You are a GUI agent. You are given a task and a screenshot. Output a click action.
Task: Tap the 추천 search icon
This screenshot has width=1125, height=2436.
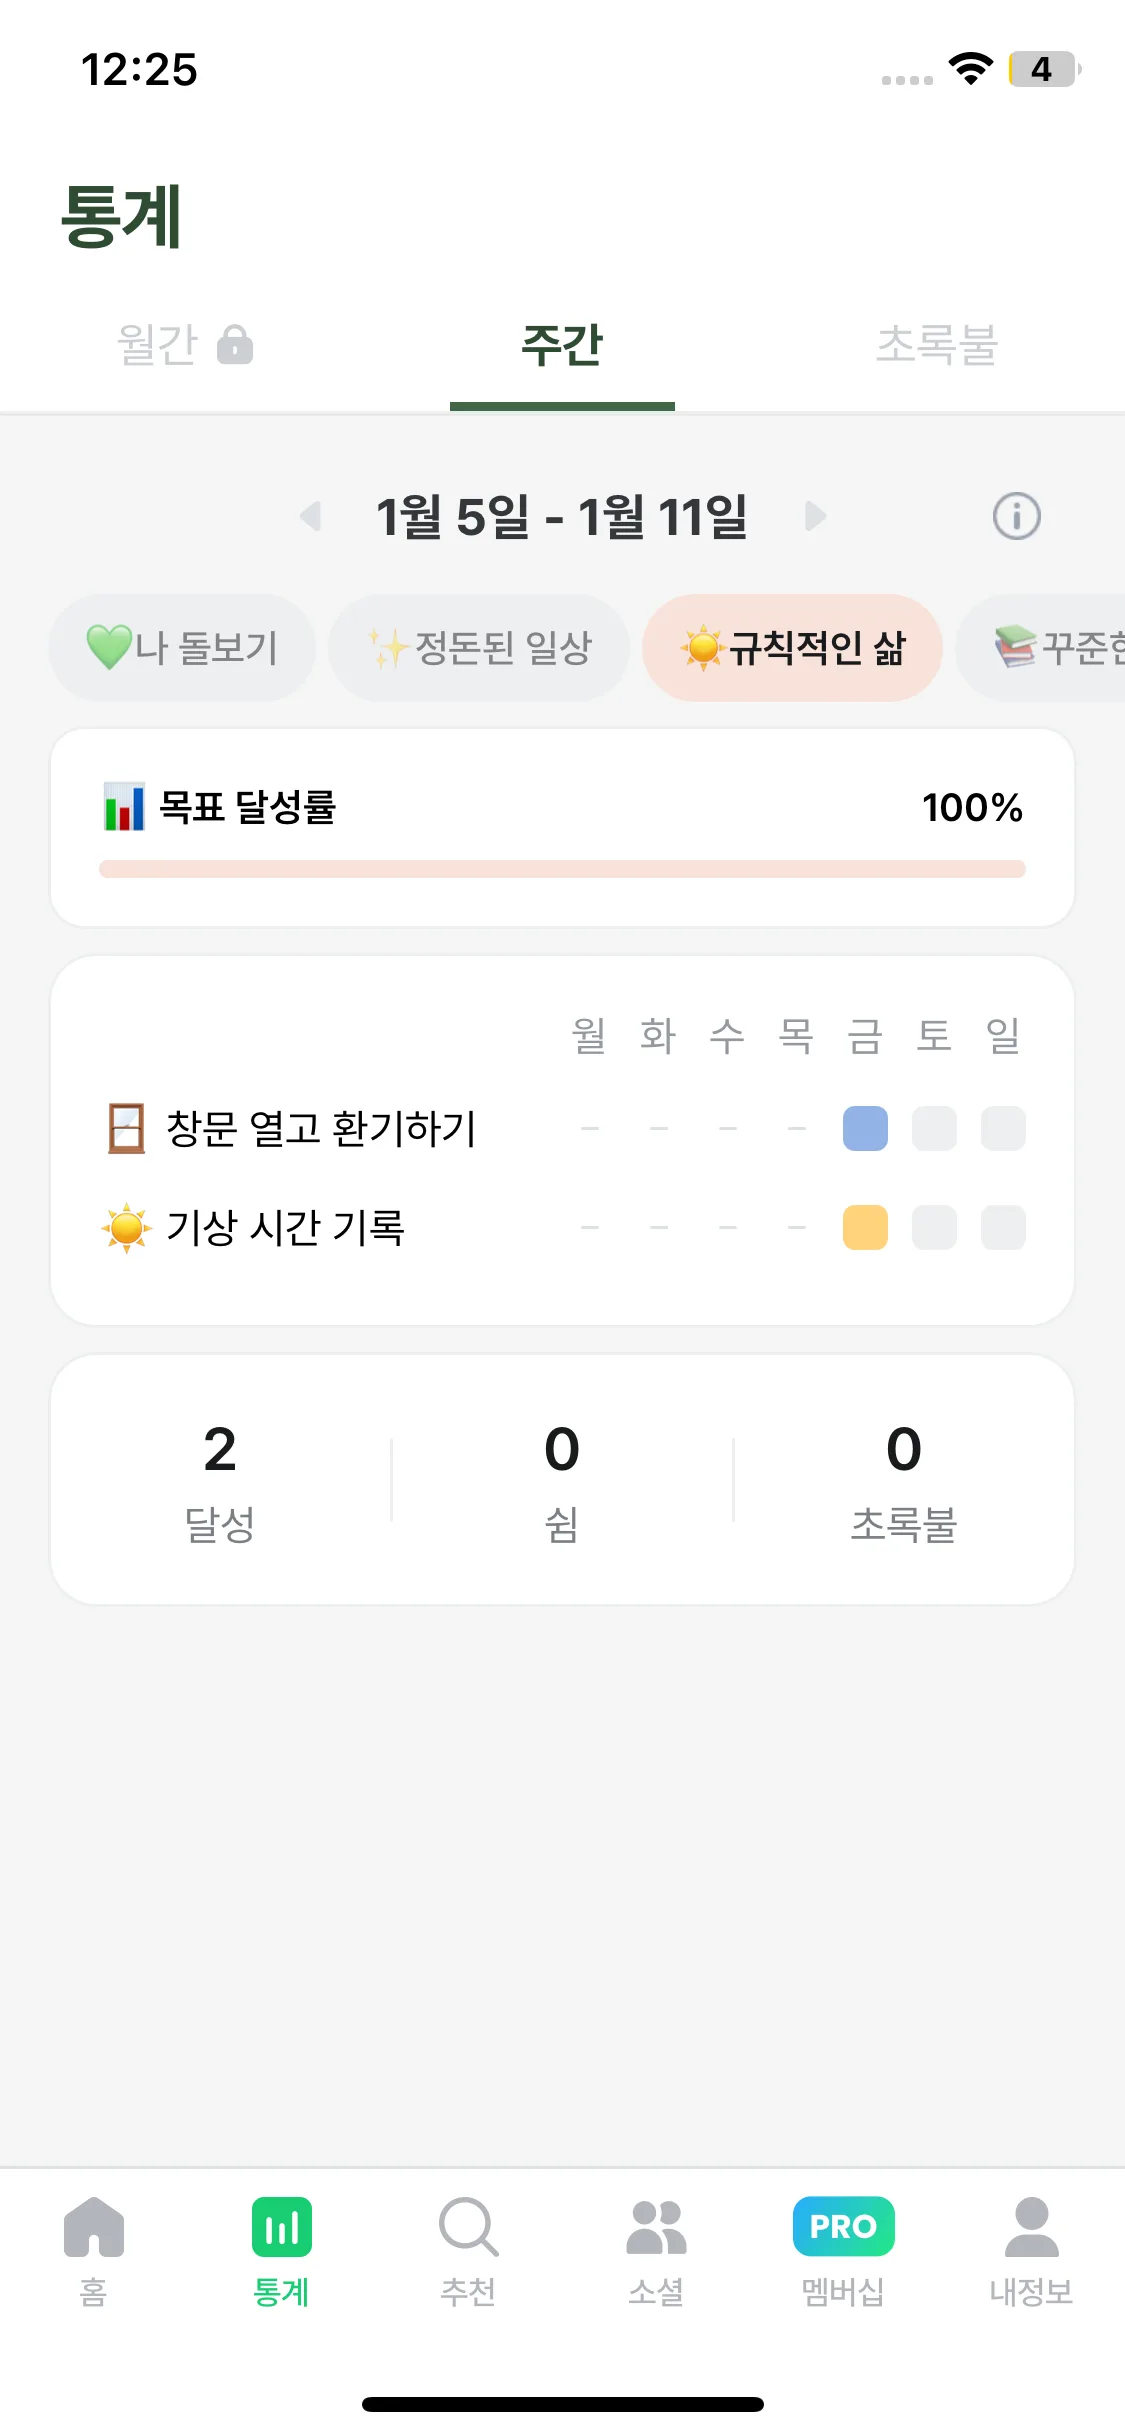point(468,2227)
